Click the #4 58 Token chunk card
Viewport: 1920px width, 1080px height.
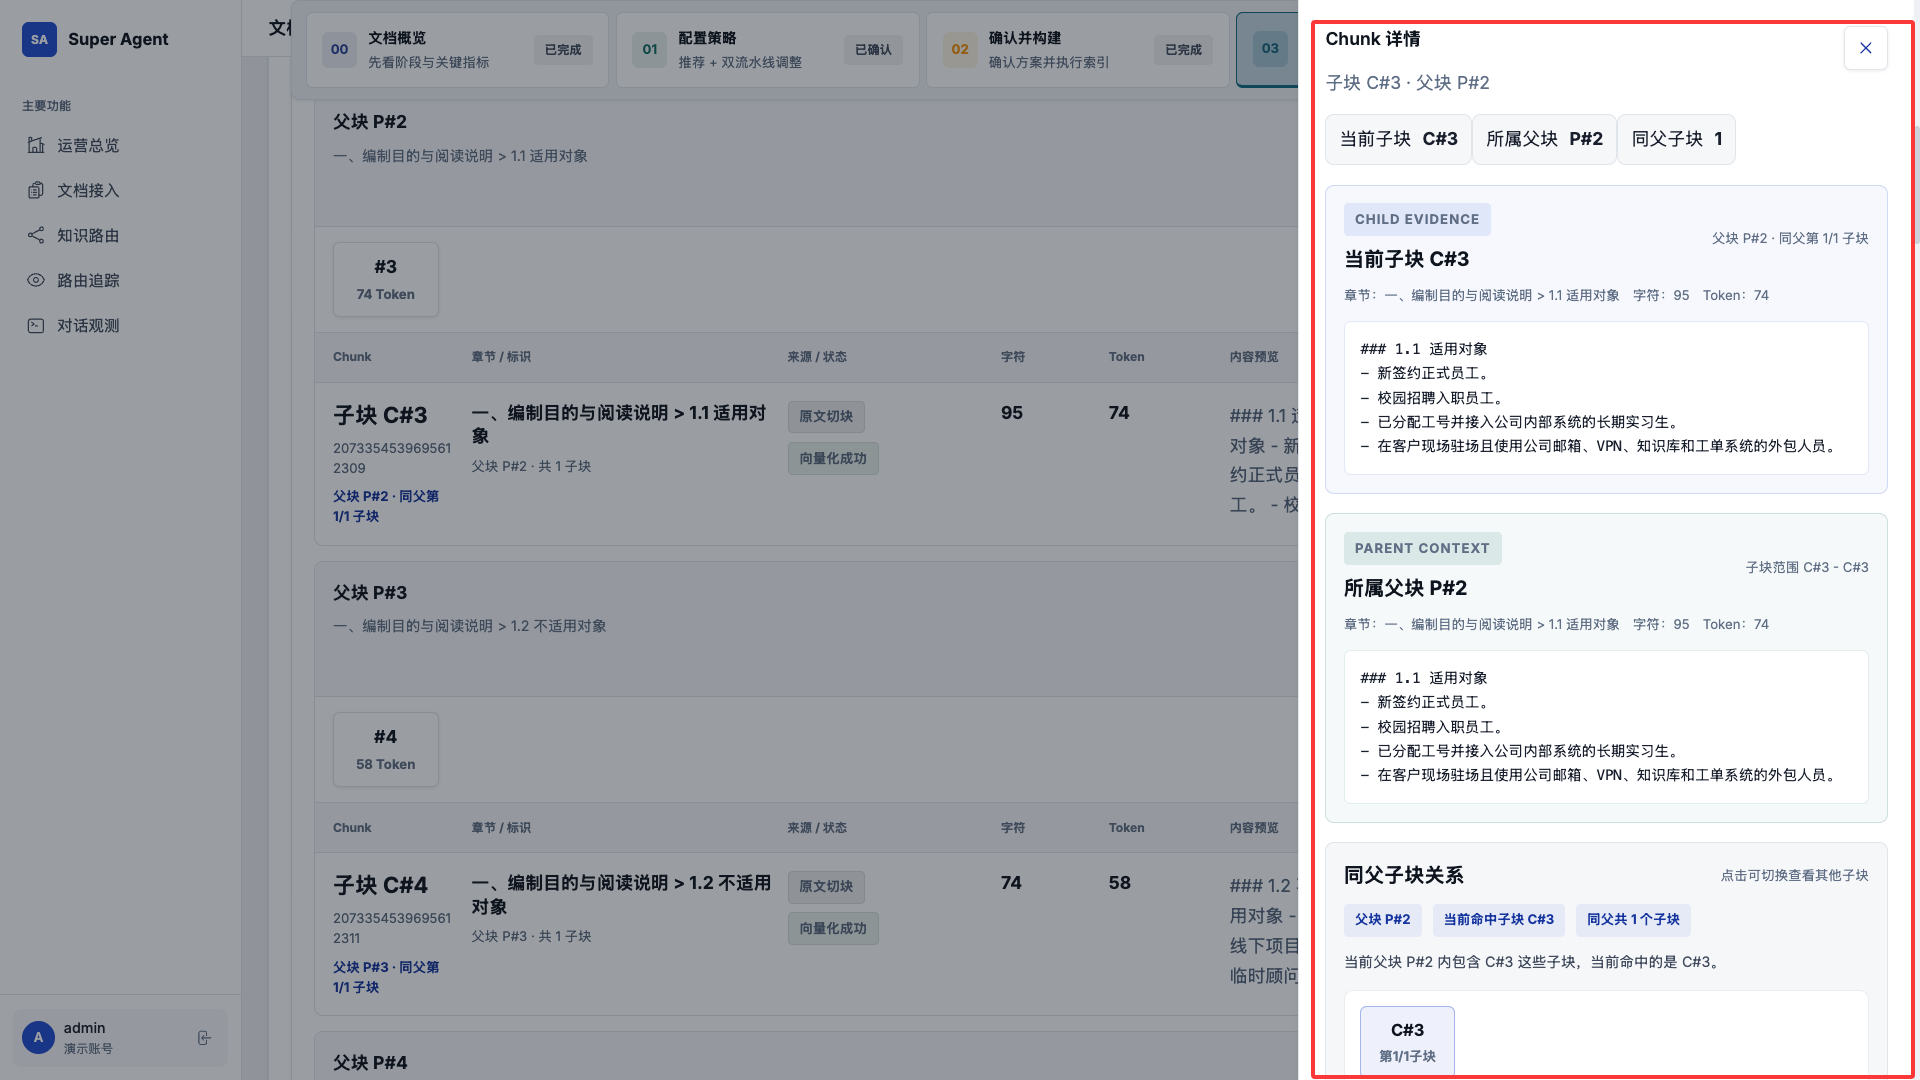tap(385, 749)
